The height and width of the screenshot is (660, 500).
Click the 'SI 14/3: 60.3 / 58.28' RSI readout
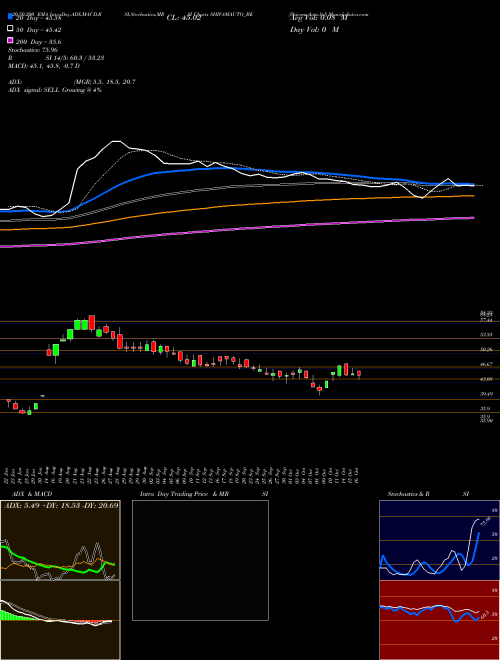tap(72, 58)
